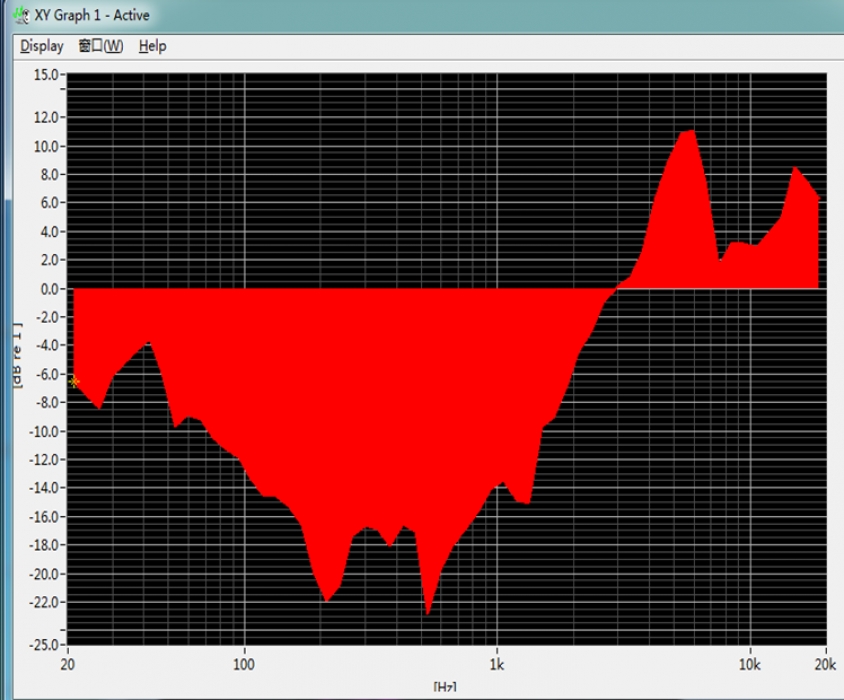Image resolution: width=844 pixels, height=700 pixels.
Task: Open the Help menu
Action: (152, 46)
